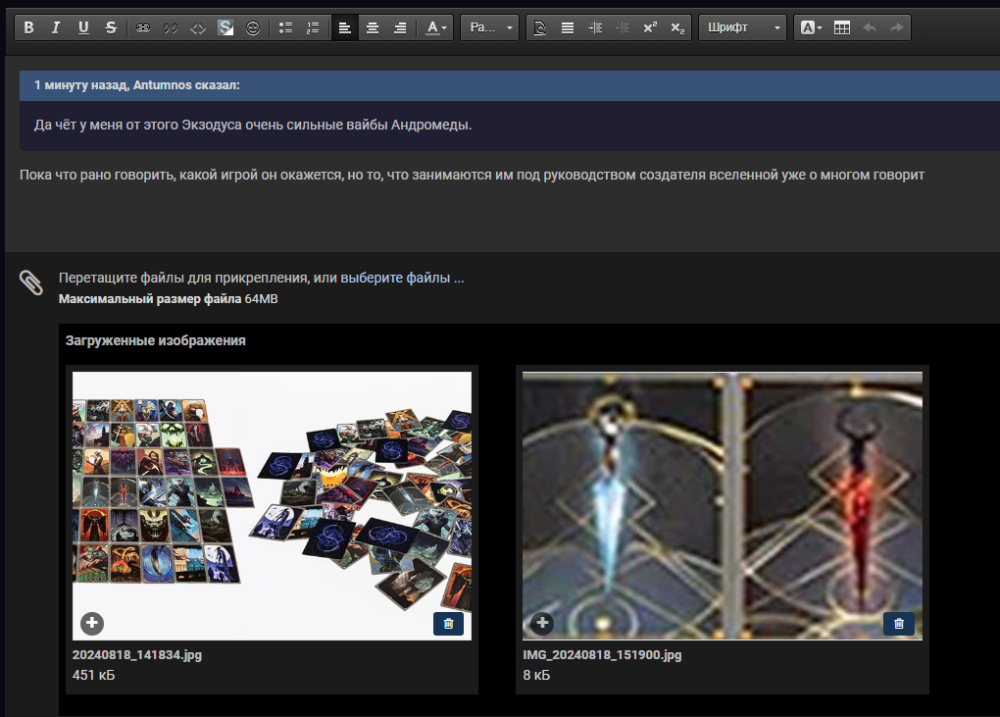Open the text color dropdown
Viewport: 1000px width, 717px height.
point(436,28)
